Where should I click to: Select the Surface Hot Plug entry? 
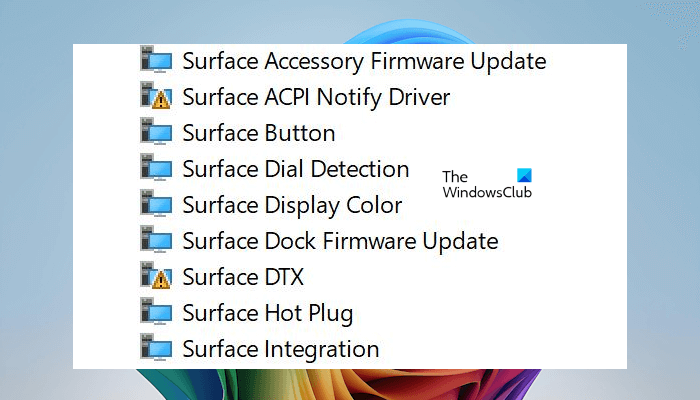pyautogui.click(x=267, y=313)
